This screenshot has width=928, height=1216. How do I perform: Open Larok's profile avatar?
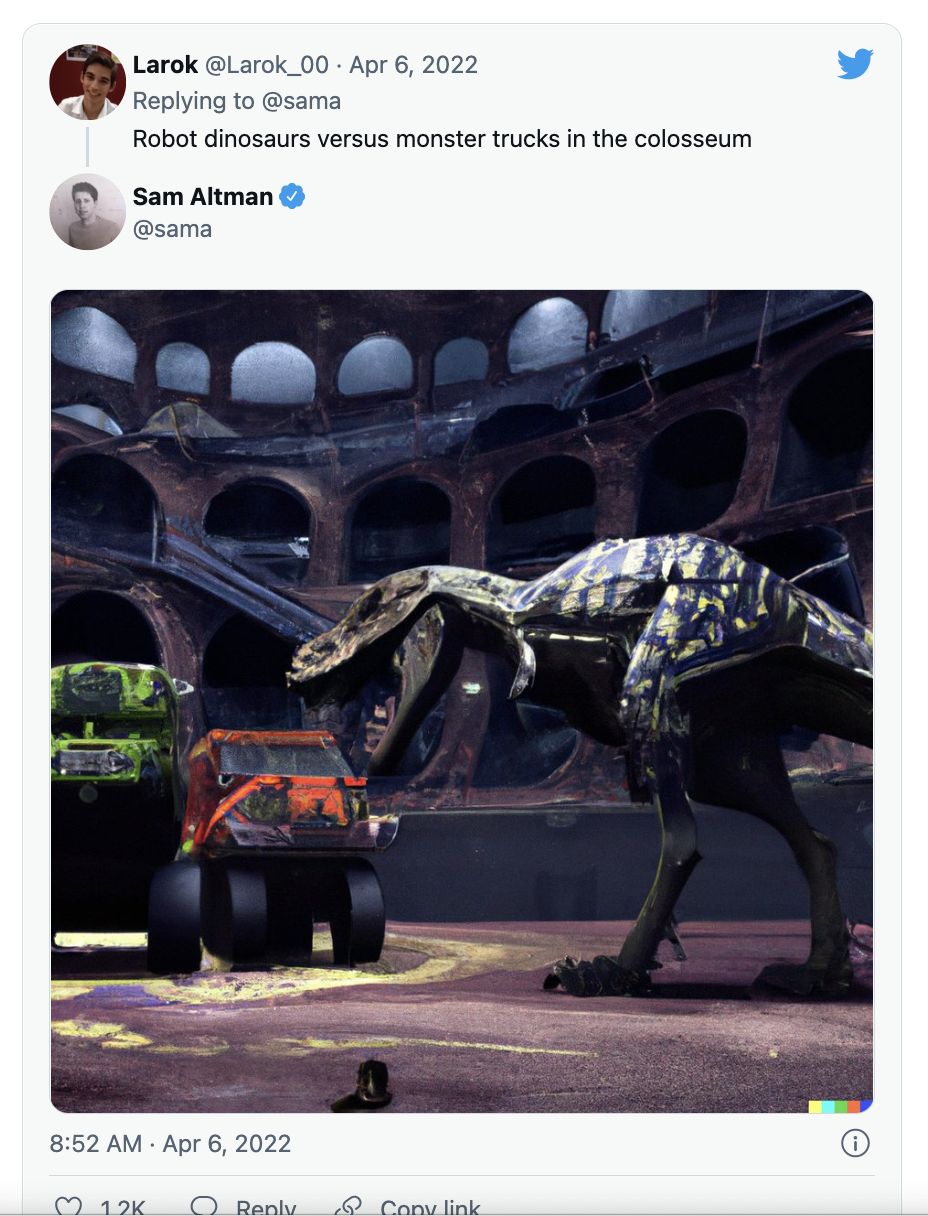(87, 82)
